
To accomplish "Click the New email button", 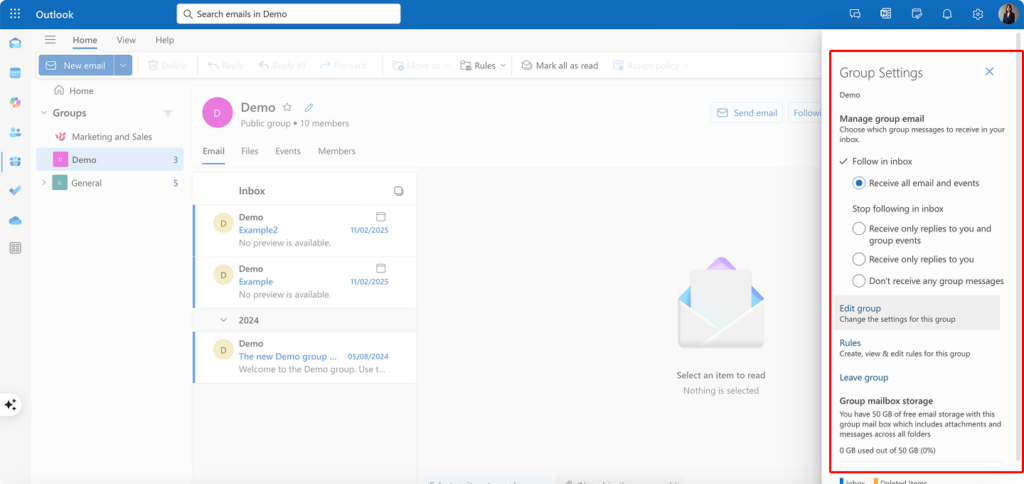I will point(76,65).
